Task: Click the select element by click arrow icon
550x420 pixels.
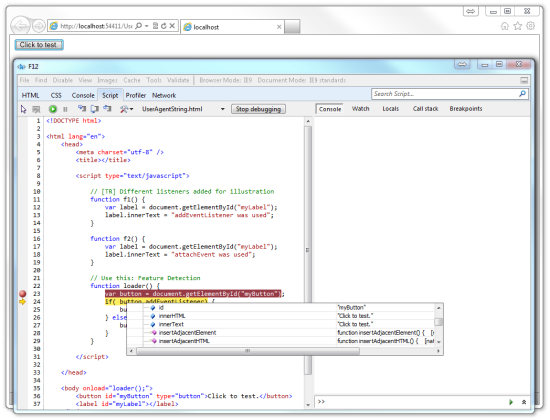Action: click(x=24, y=109)
